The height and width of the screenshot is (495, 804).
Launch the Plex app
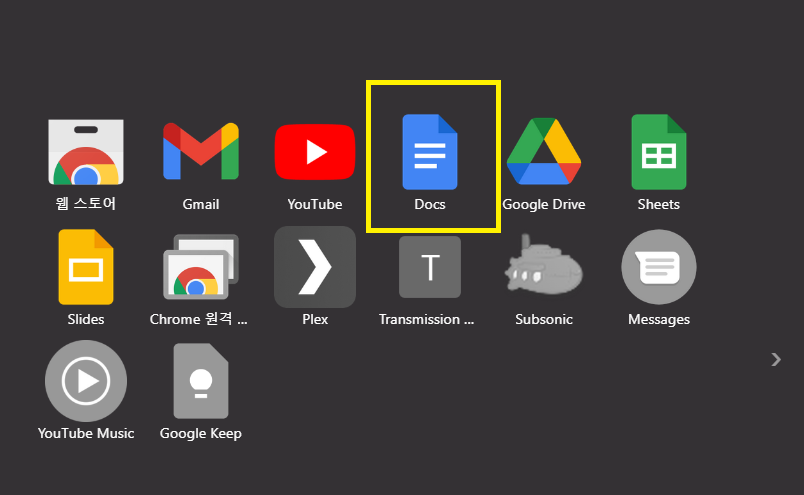click(315, 267)
